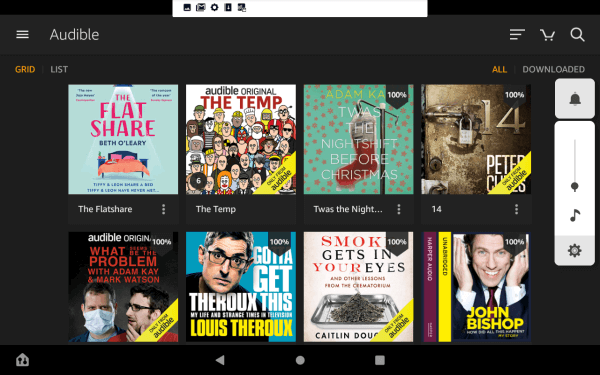Tap the 6 episodes badge on The Temp
The height and width of the screenshot is (375, 600).
click(198, 181)
